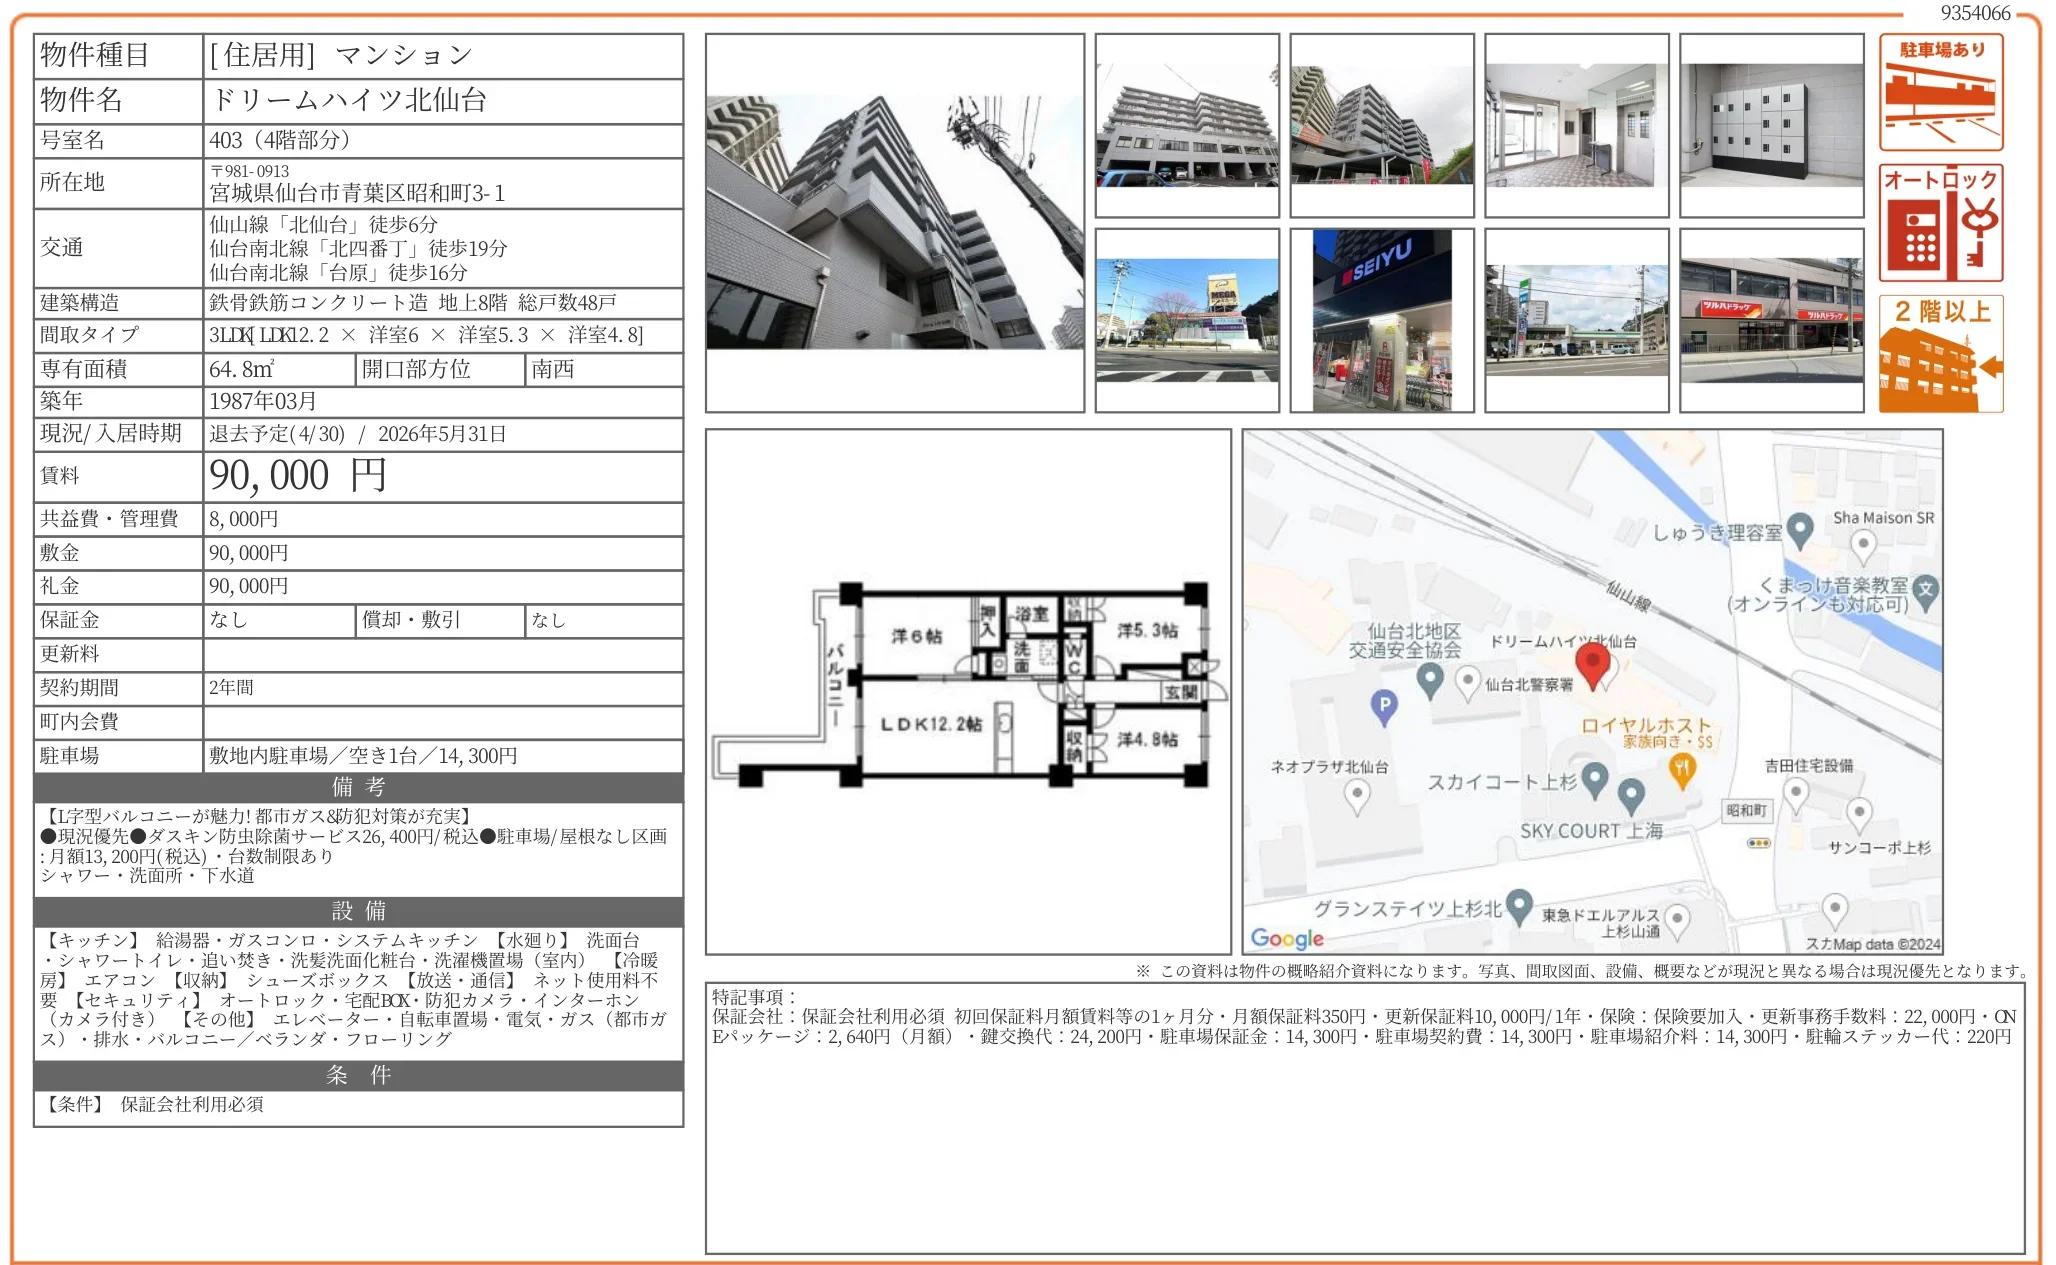2056x1265 pixels.
Task: Click the オートロック auto-lock badge icon
Action: coord(1941,222)
